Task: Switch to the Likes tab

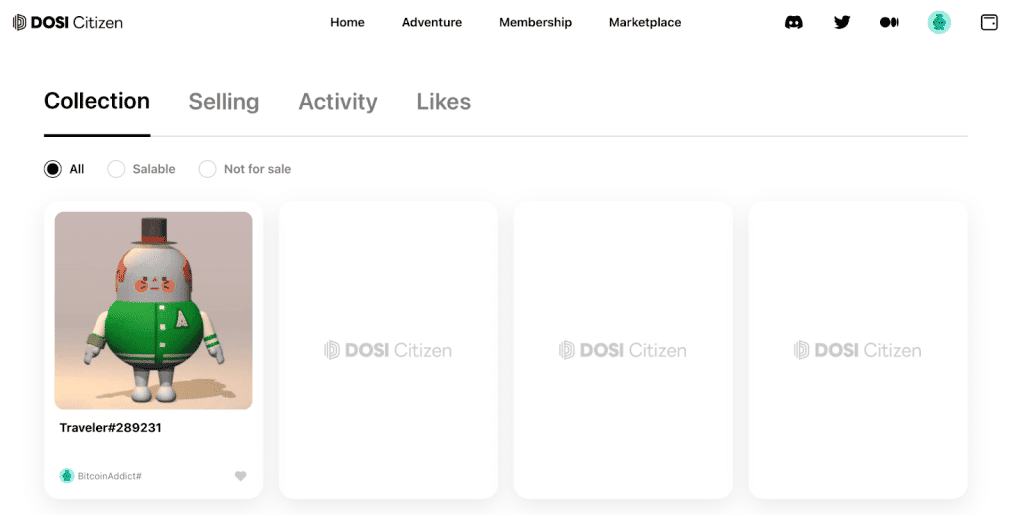Action: (443, 102)
